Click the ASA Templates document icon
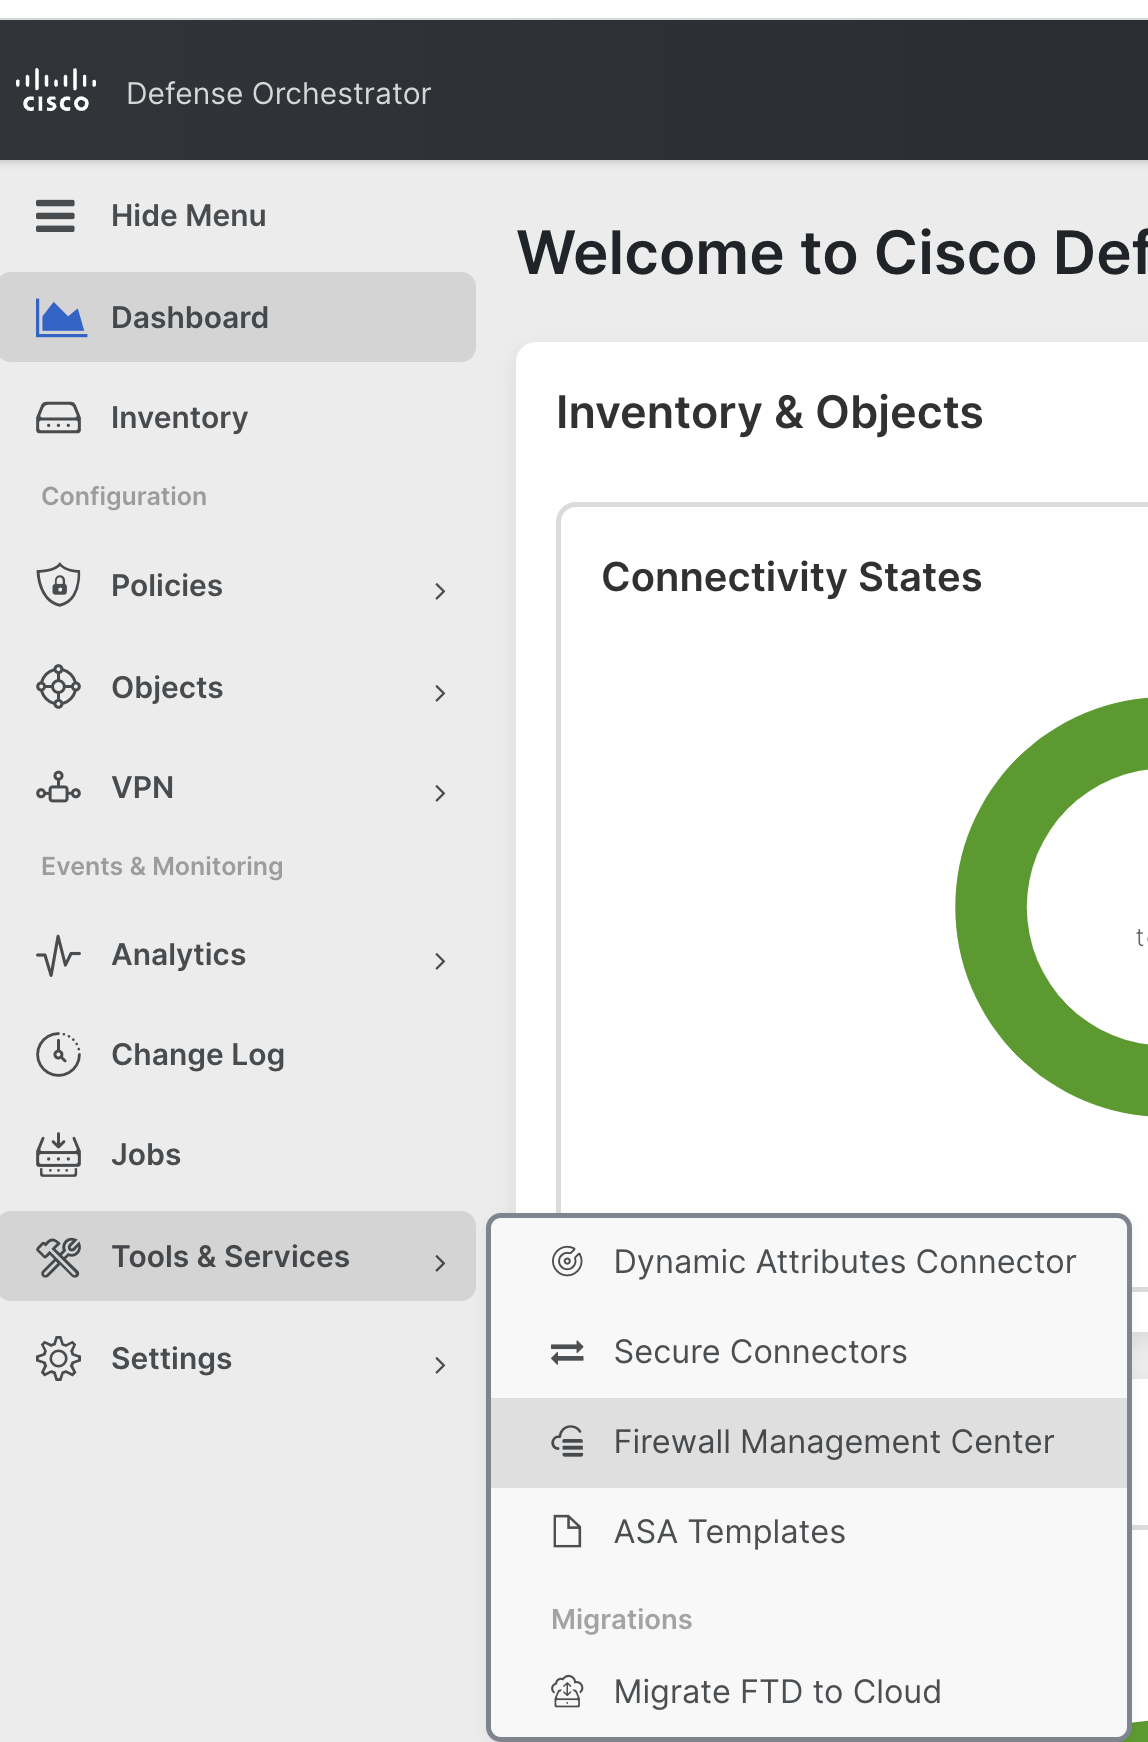 [x=567, y=1531]
